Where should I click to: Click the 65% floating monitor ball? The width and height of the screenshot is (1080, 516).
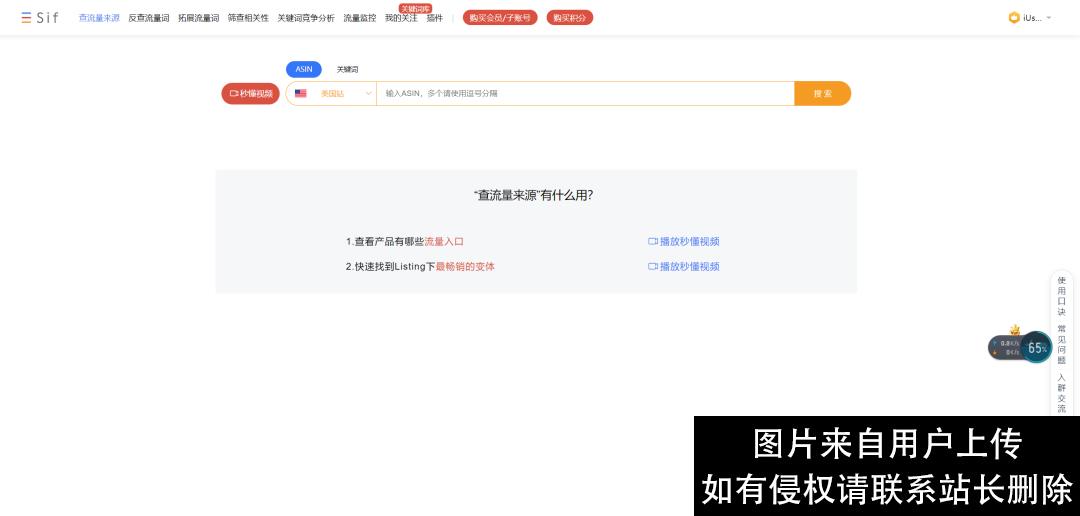(1036, 348)
